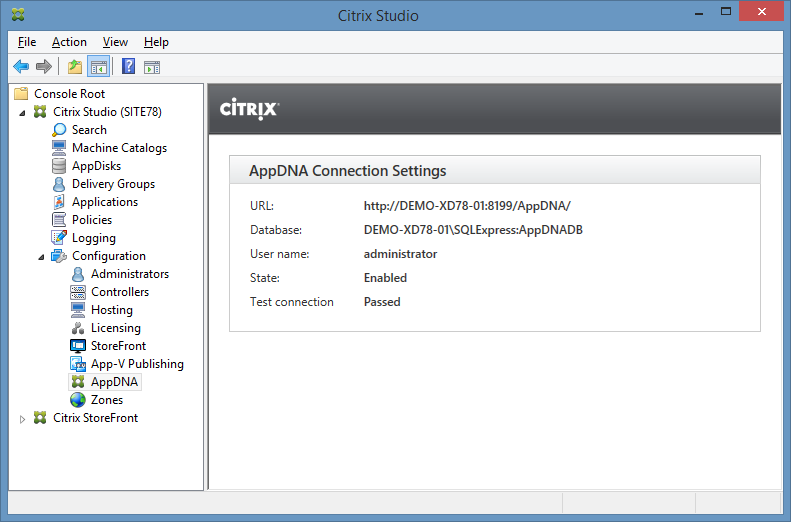
Task: Click the Enabled state value
Action: pos(385,278)
